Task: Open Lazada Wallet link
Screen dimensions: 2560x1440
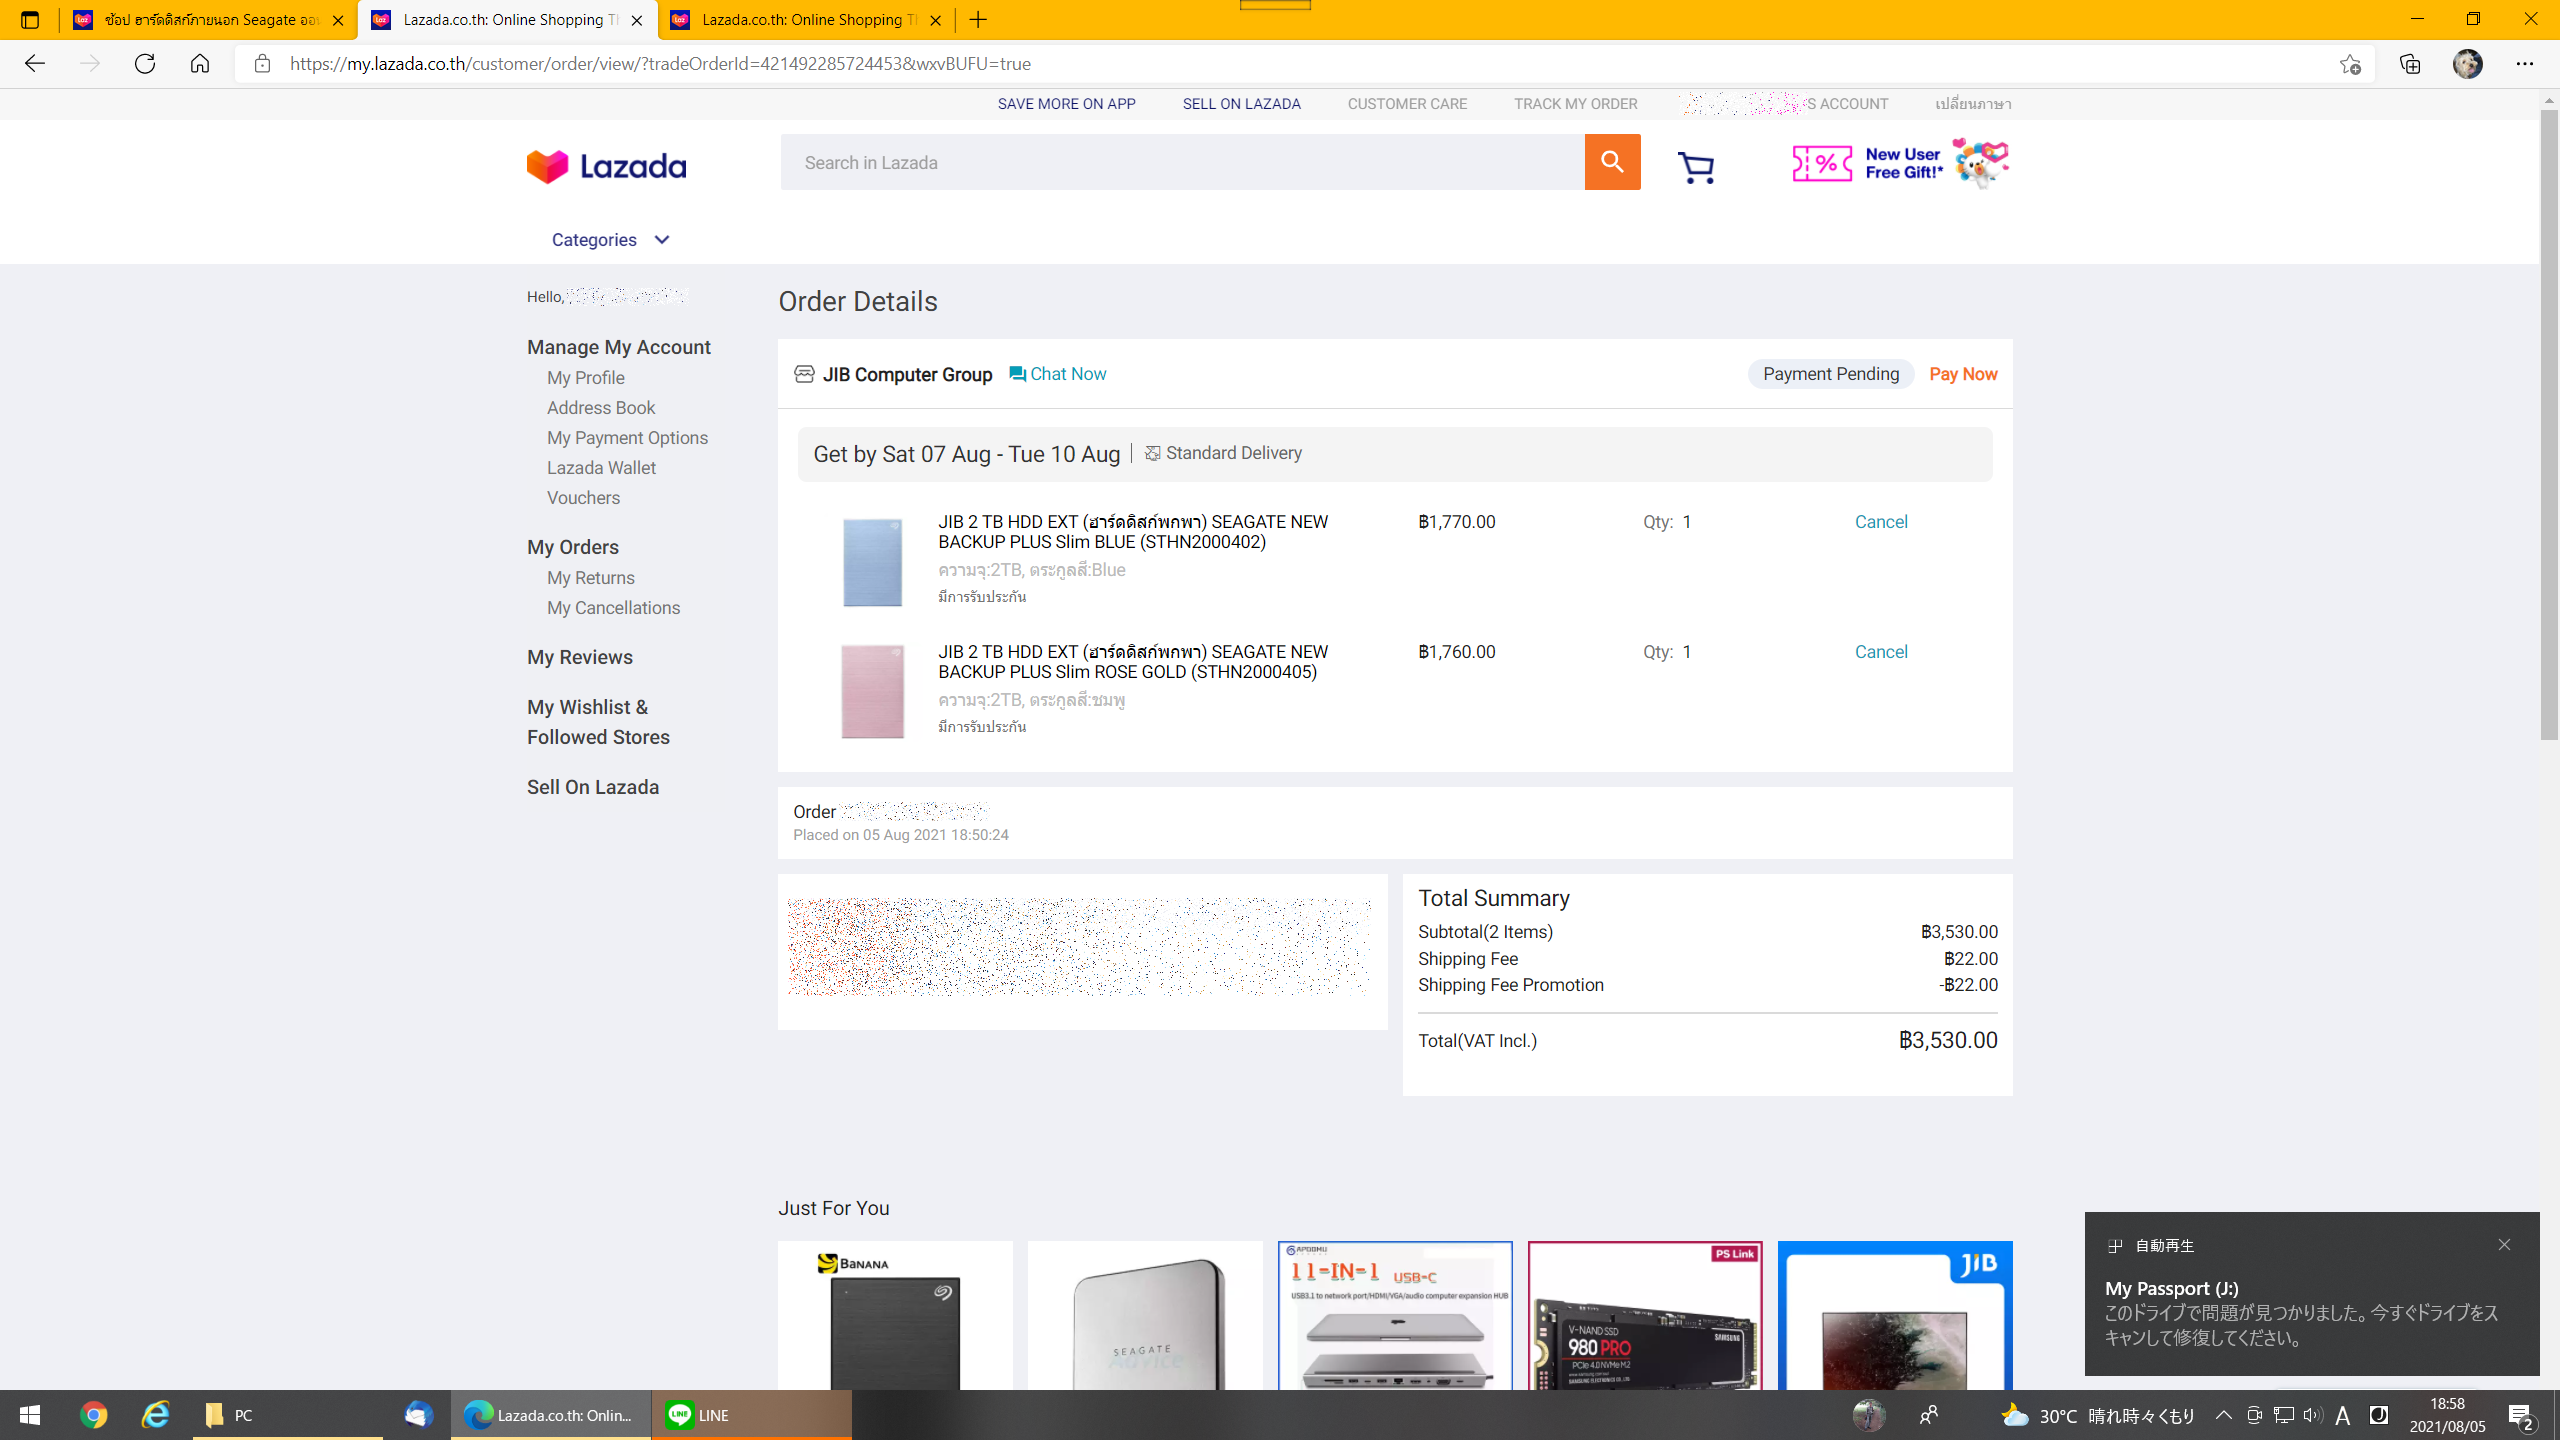Action: pos(601,468)
